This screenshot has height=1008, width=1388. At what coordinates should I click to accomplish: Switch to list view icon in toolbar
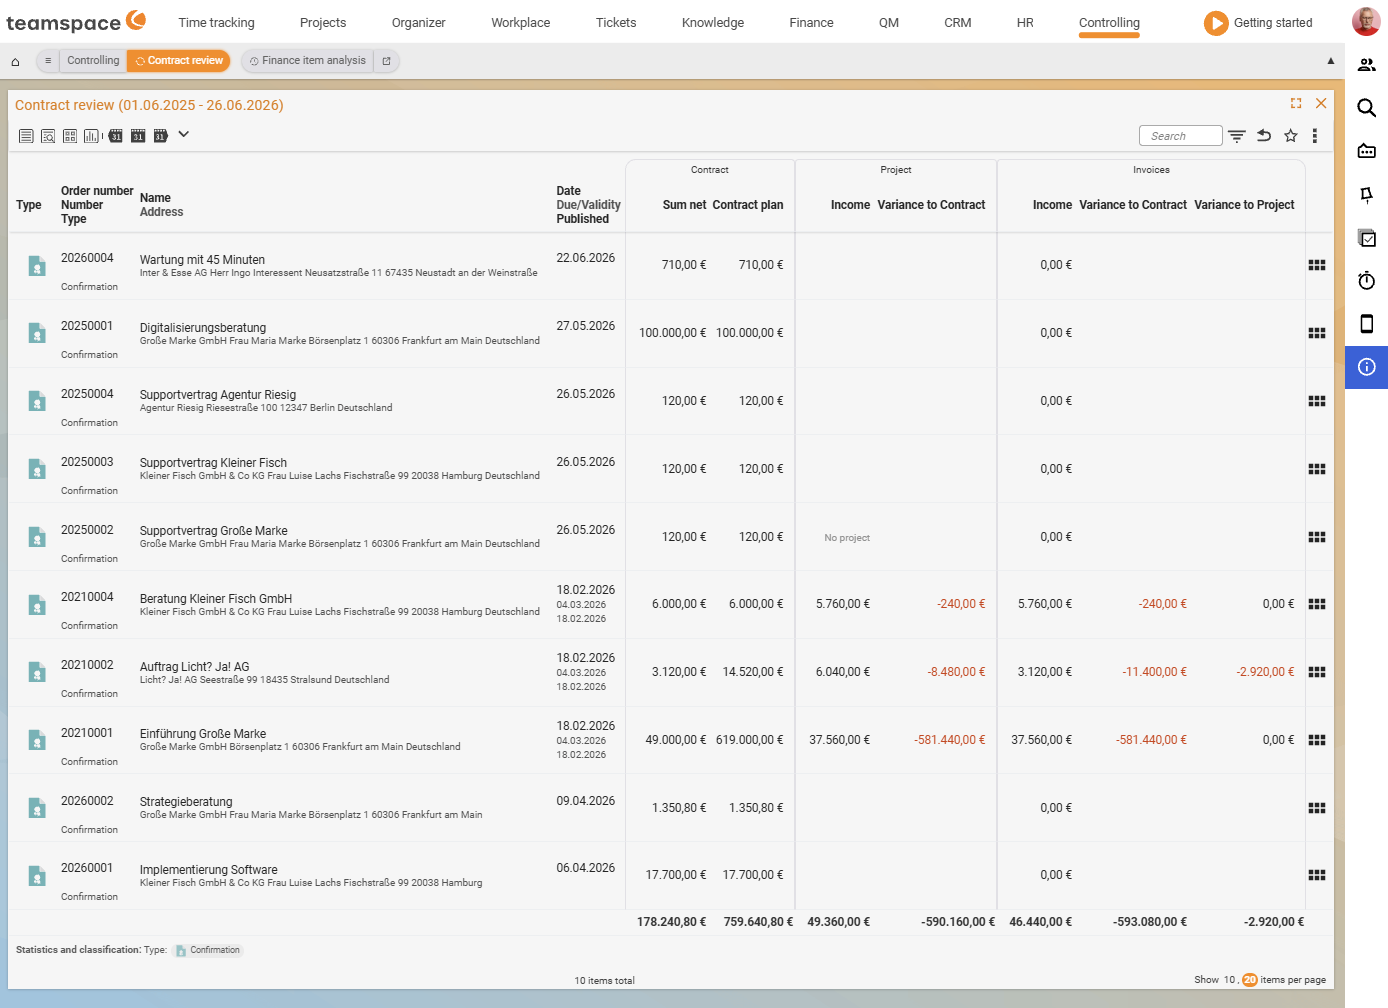point(26,136)
